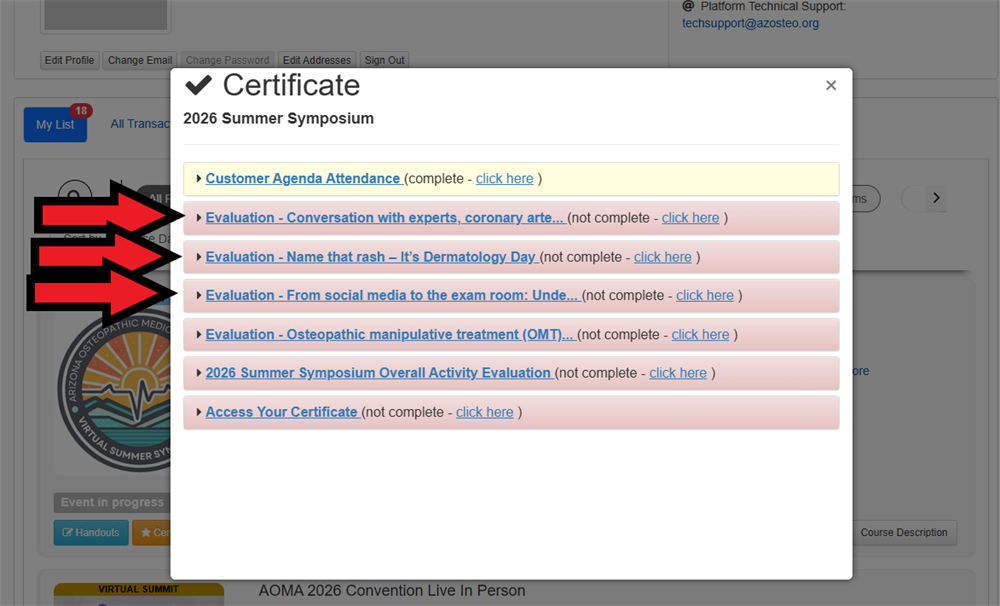Click the Change Password button
Viewport: 1000px width, 606px height.
pyautogui.click(x=227, y=60)
